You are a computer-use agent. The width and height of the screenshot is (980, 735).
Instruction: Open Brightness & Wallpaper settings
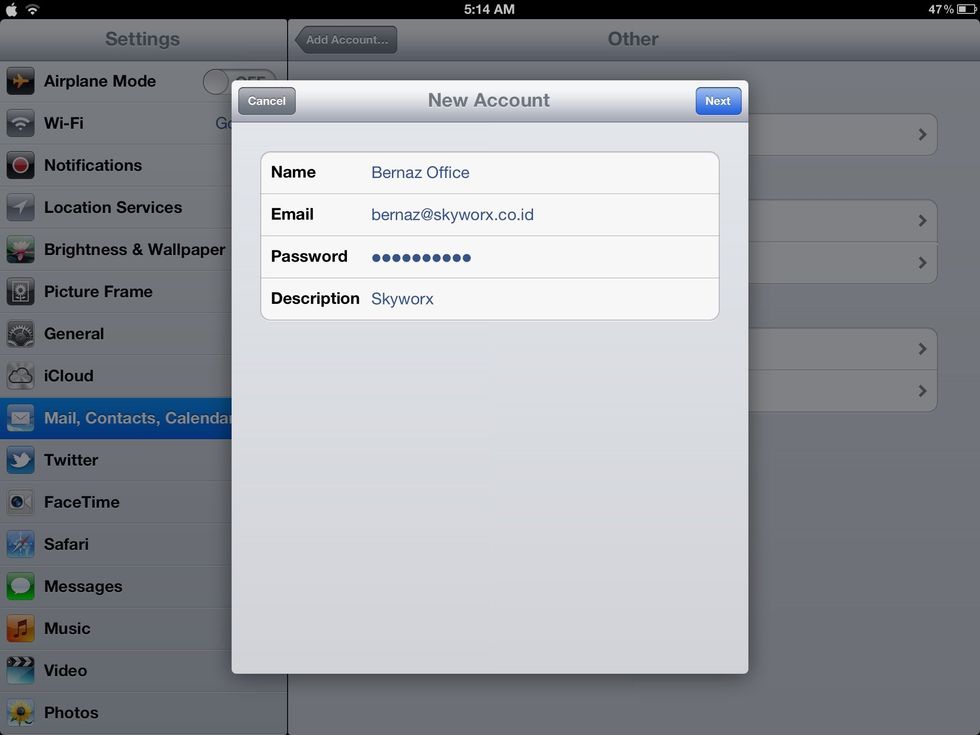pyautogui.click(x=20, y=249)
